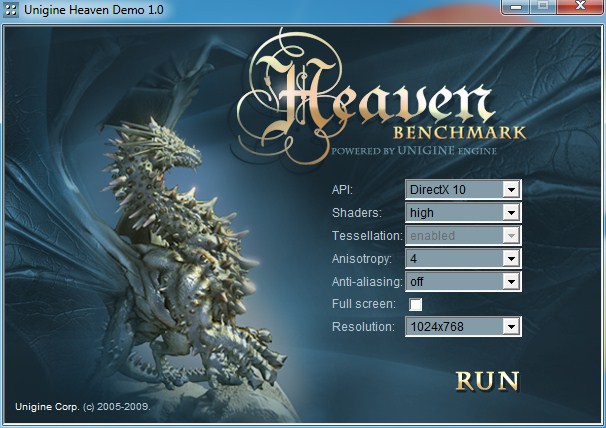Click the Unigine Corp. copyright text
Image resolution: width=606 pixels, height=428 pixels.
point(82,407)
